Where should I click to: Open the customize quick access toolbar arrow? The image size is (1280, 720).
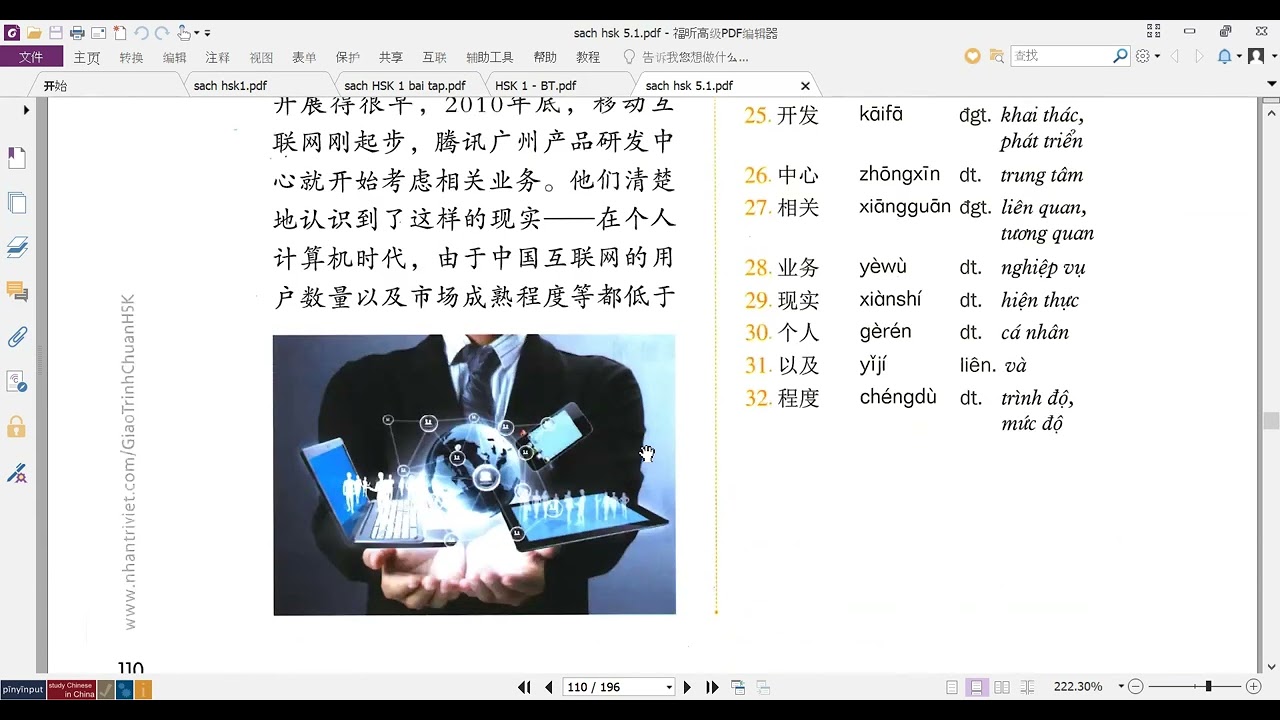click(207, 33)
